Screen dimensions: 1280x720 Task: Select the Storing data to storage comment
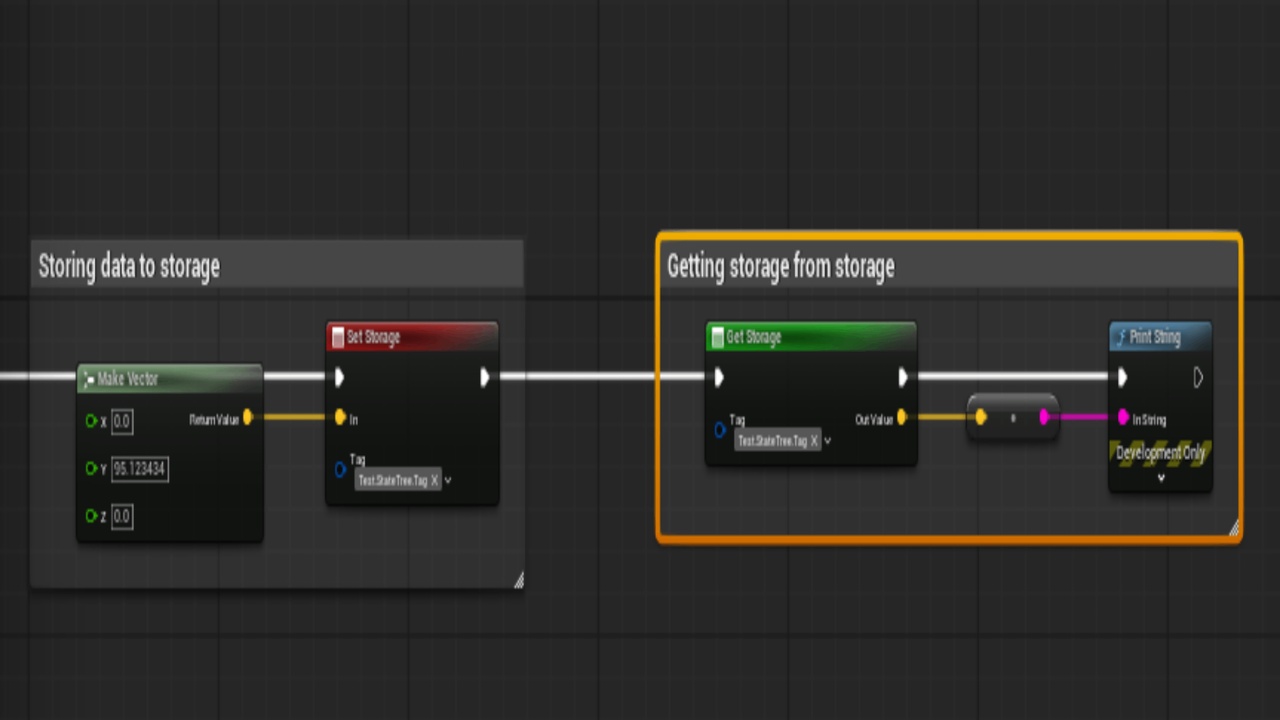click(277, 266)
